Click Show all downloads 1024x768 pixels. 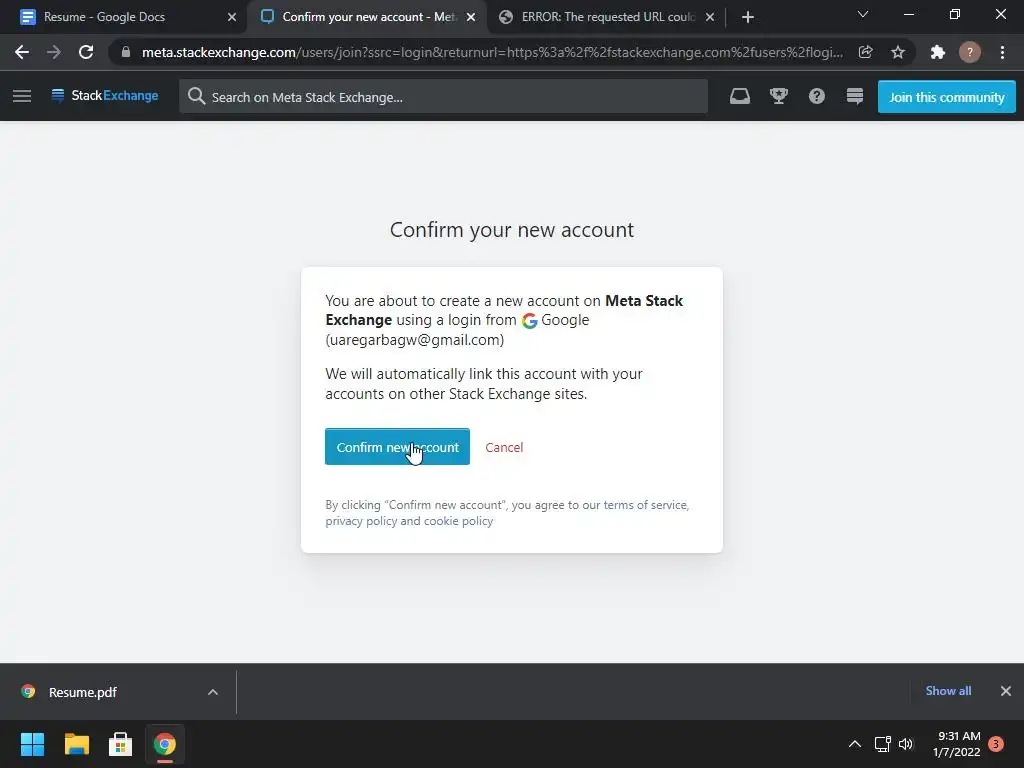coord(948,691)
